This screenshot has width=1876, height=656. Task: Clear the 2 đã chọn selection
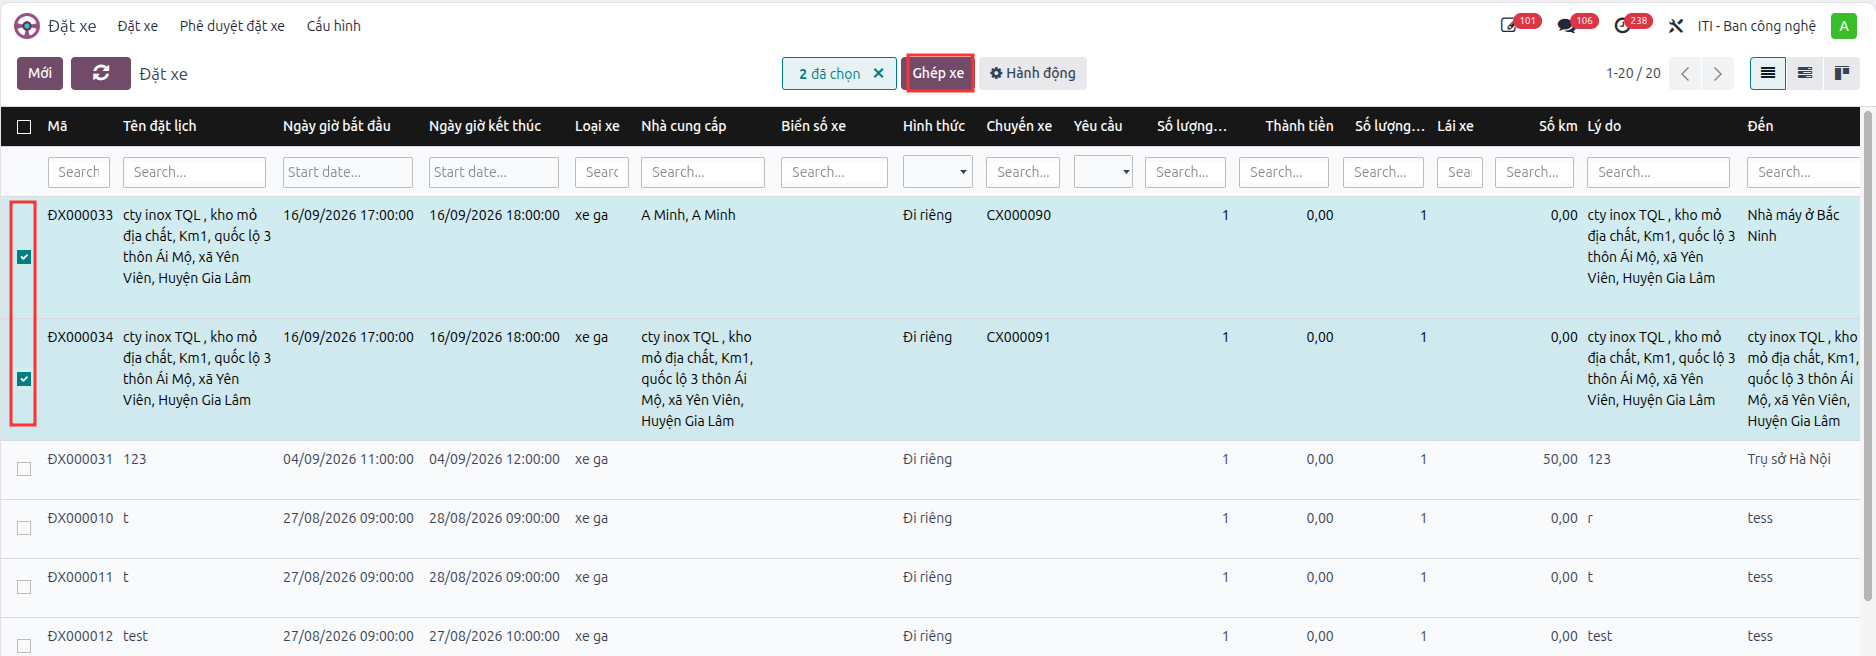tap(878, 73)
